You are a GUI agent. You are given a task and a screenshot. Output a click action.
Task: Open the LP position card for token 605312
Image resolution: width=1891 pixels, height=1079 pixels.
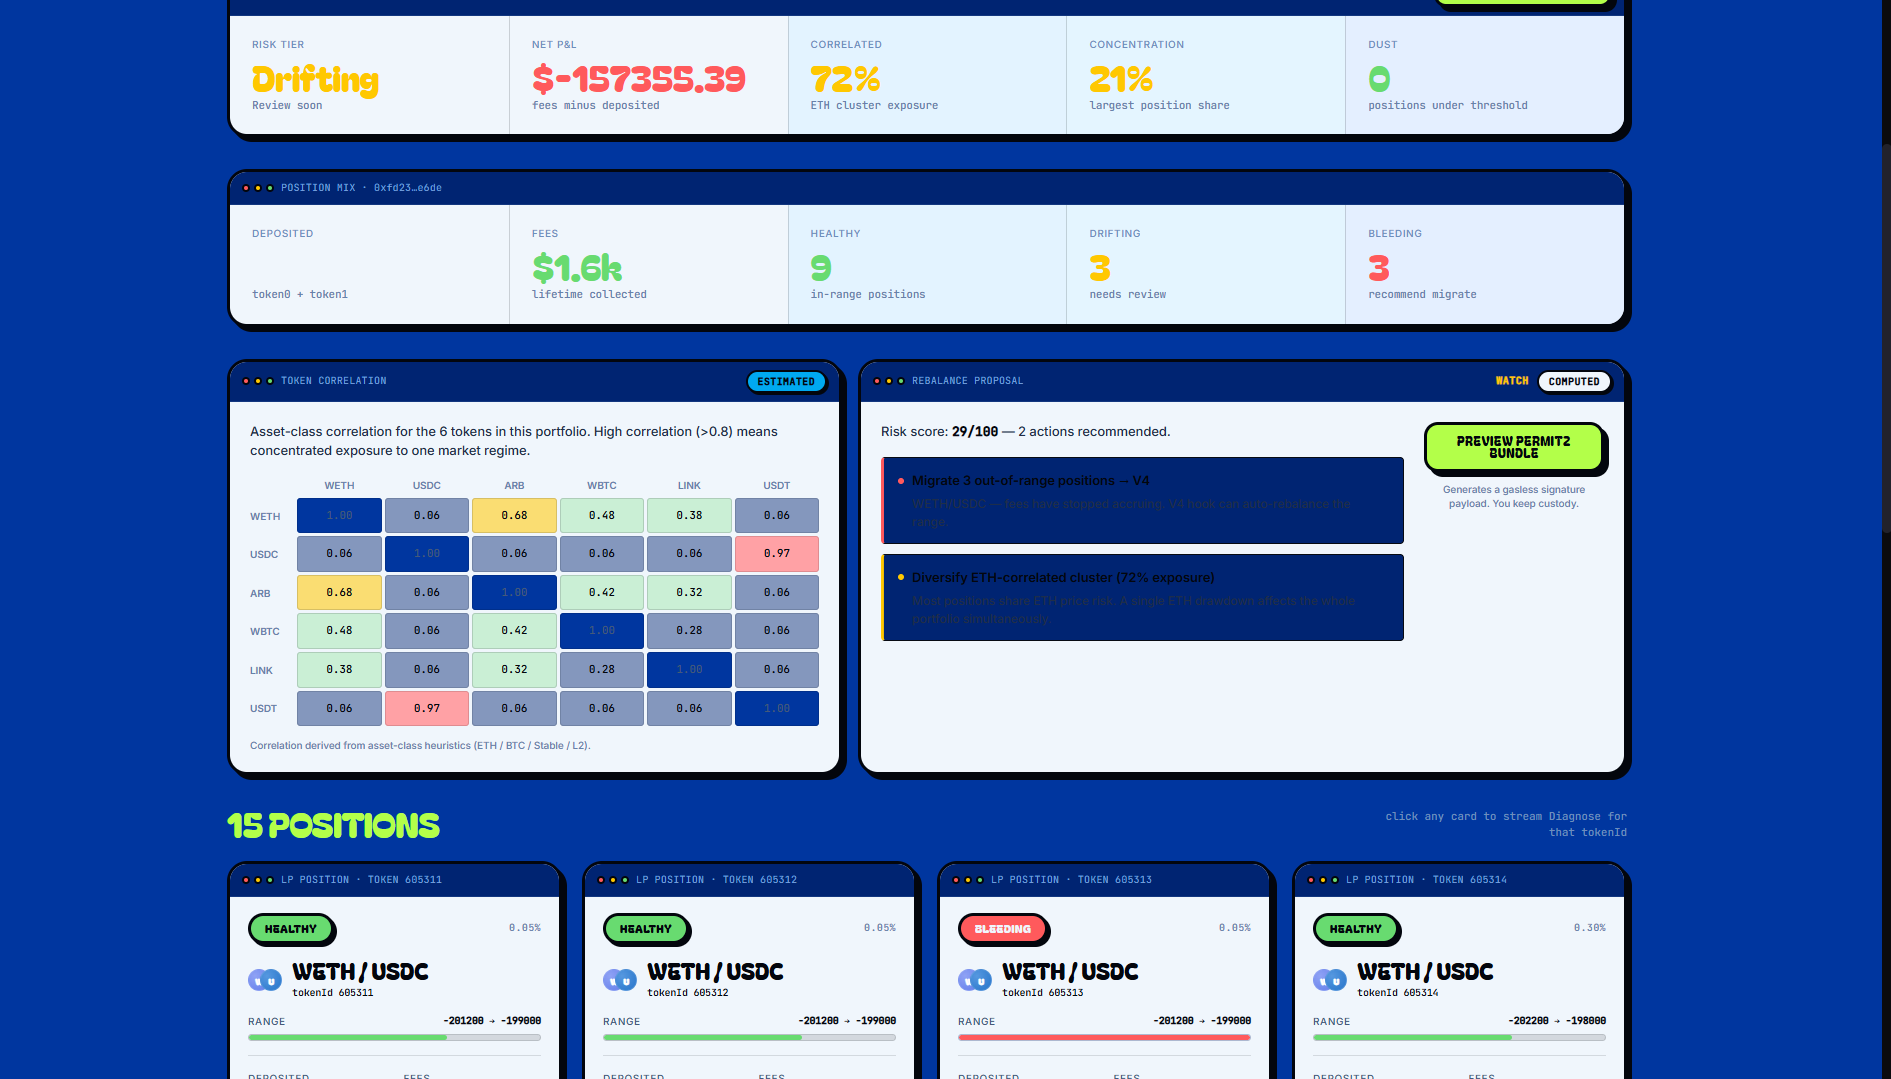pyautogui.click(x=749, y=971)
